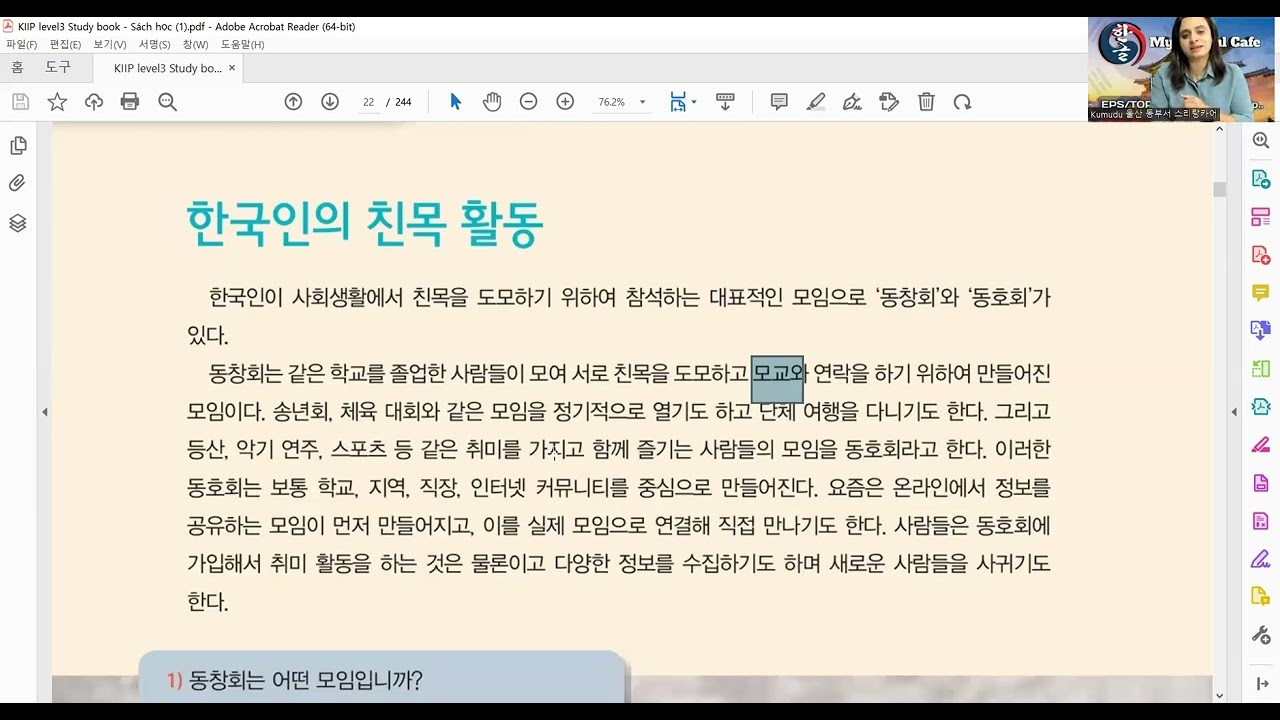Click the vertical scrollbar thumb
This screenshot has width=1280, height=720.
tap(1219, 190)
